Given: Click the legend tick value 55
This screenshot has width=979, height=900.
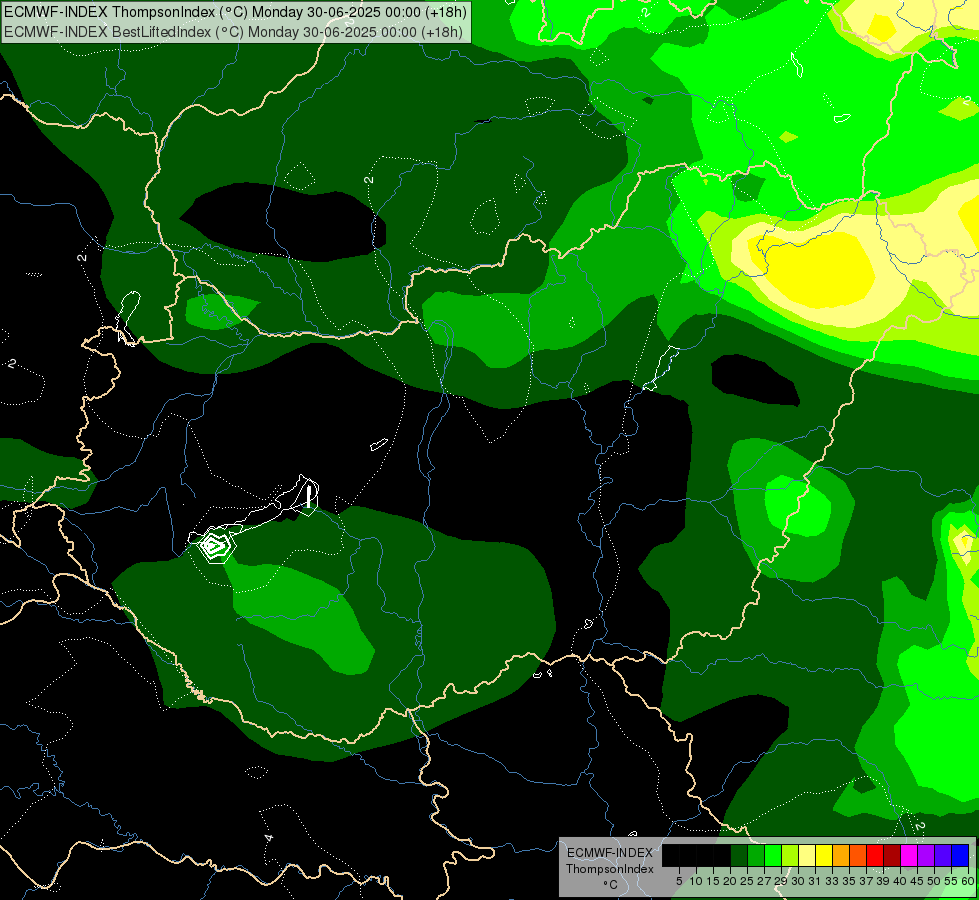Looking at the screenshot, I should tap(951, 881).
